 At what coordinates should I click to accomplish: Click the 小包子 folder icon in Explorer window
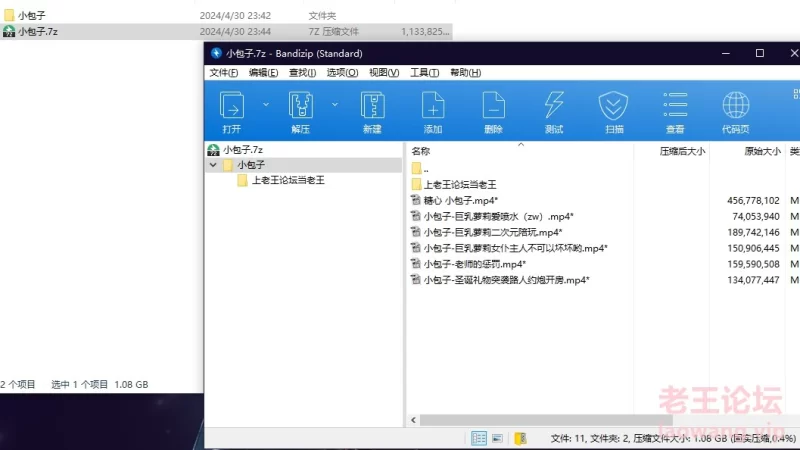pyautogui.click(x=9, y=15)
